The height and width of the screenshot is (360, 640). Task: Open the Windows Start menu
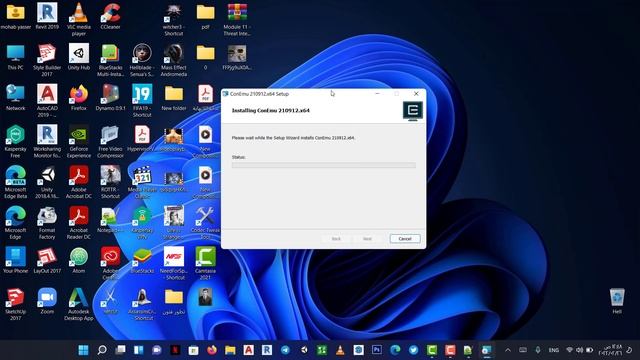coord(83,350)
